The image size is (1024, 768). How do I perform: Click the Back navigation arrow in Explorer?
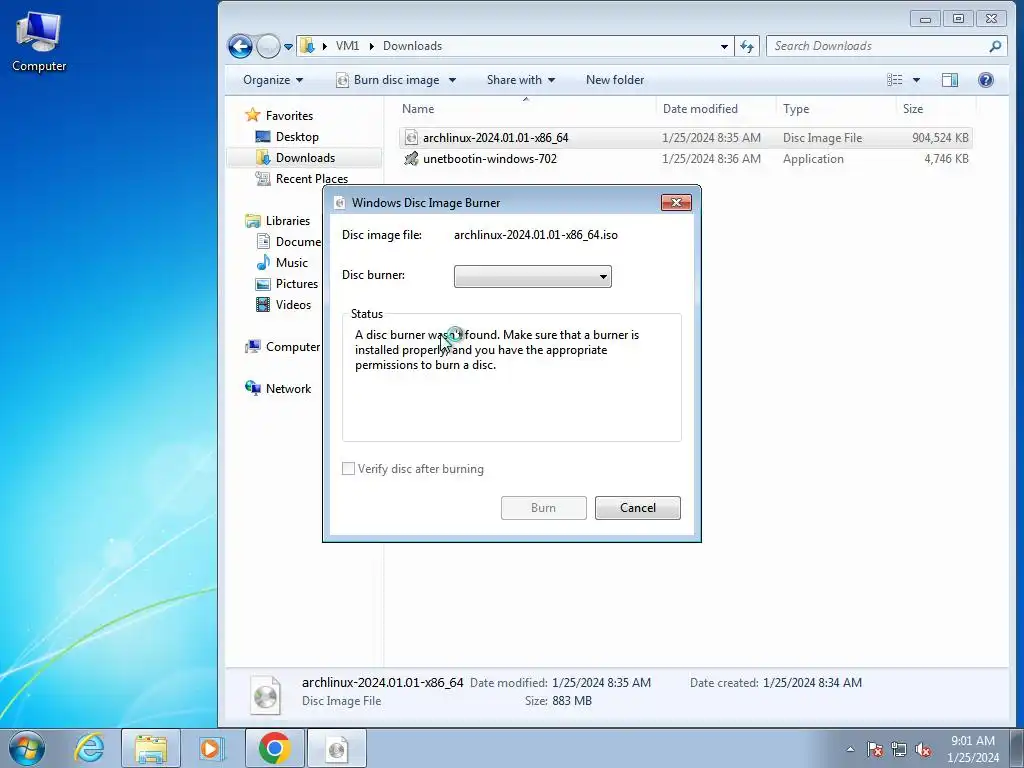(x=240, y=46)
